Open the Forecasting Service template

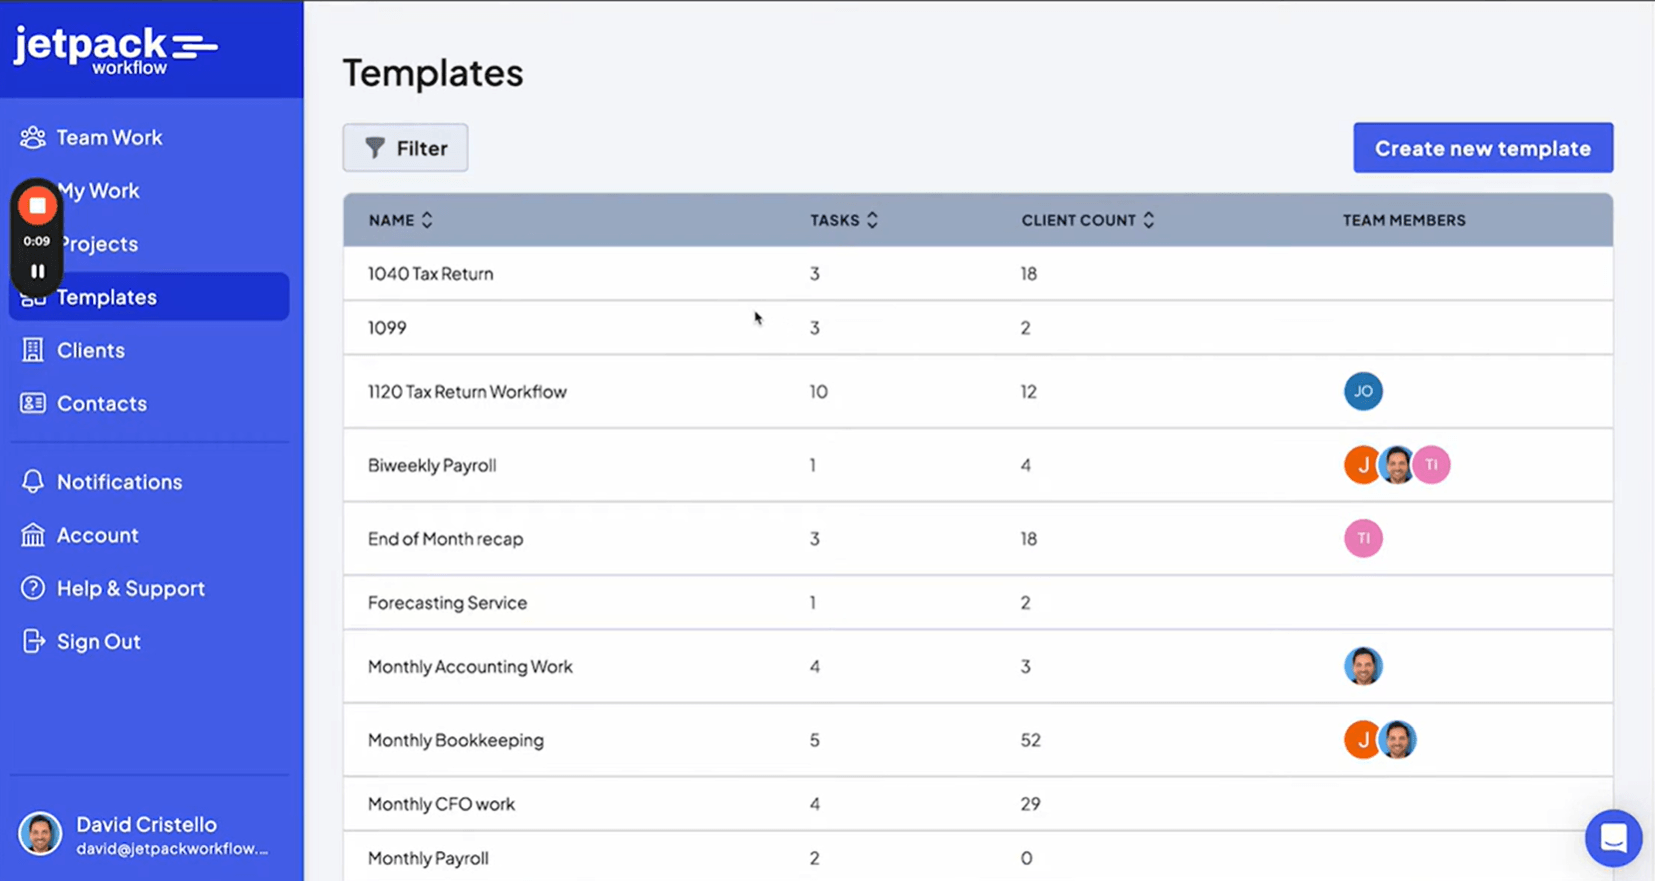tap(447, 603)
